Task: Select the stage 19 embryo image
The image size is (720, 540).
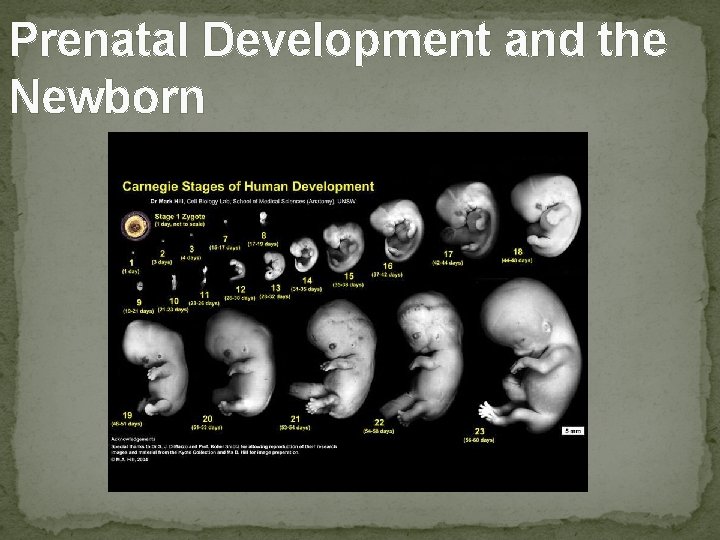Action: (155, 367)
